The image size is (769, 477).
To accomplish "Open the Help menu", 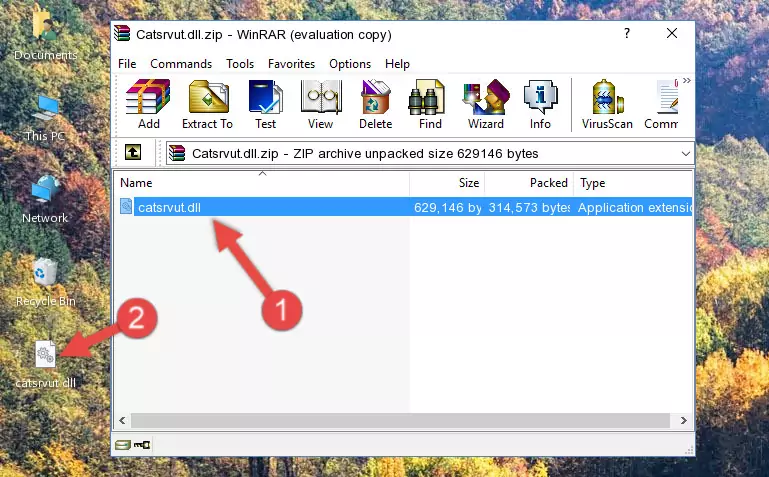I will (397, 64).
